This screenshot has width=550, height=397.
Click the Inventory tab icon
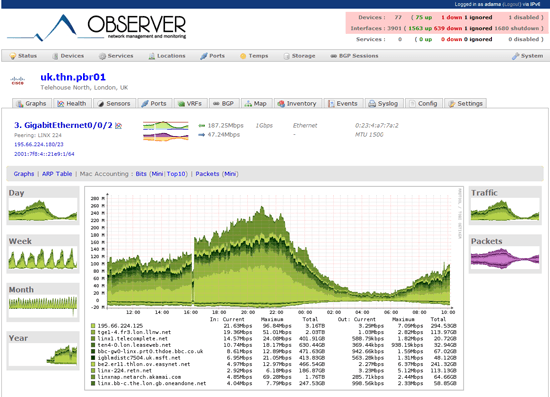281,104
